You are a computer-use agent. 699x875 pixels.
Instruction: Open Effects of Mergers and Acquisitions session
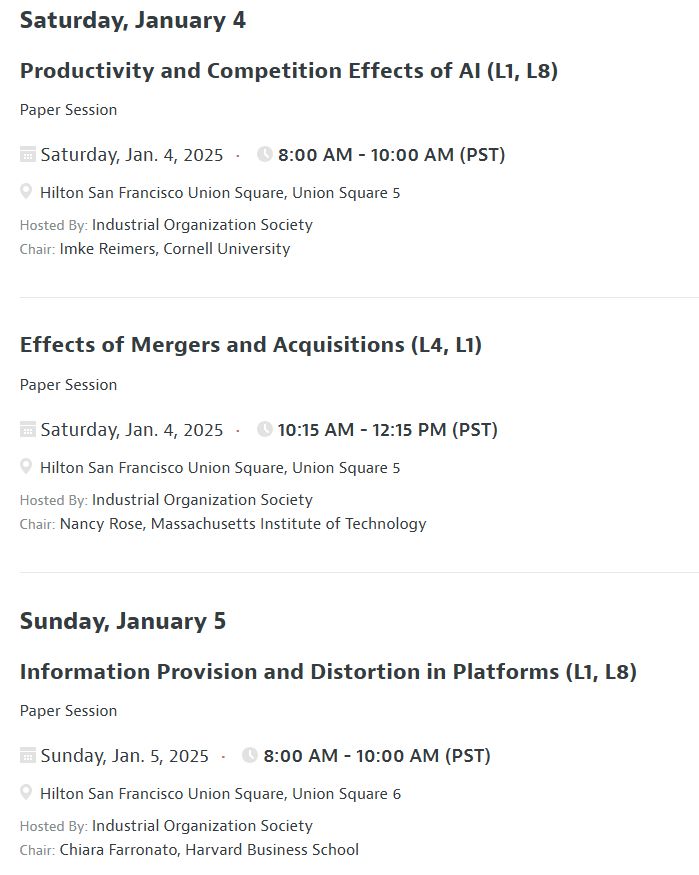click(x=251, y=345)
